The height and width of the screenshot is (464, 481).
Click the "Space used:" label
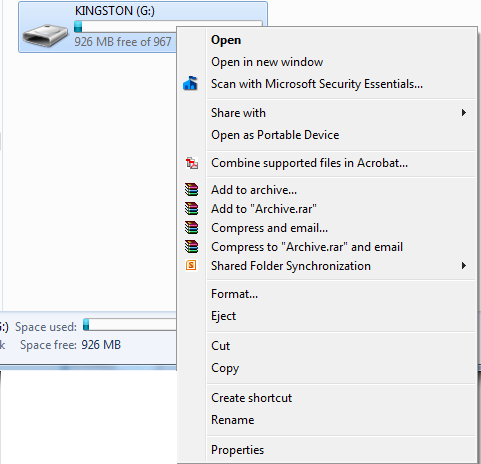coord(46,327)
